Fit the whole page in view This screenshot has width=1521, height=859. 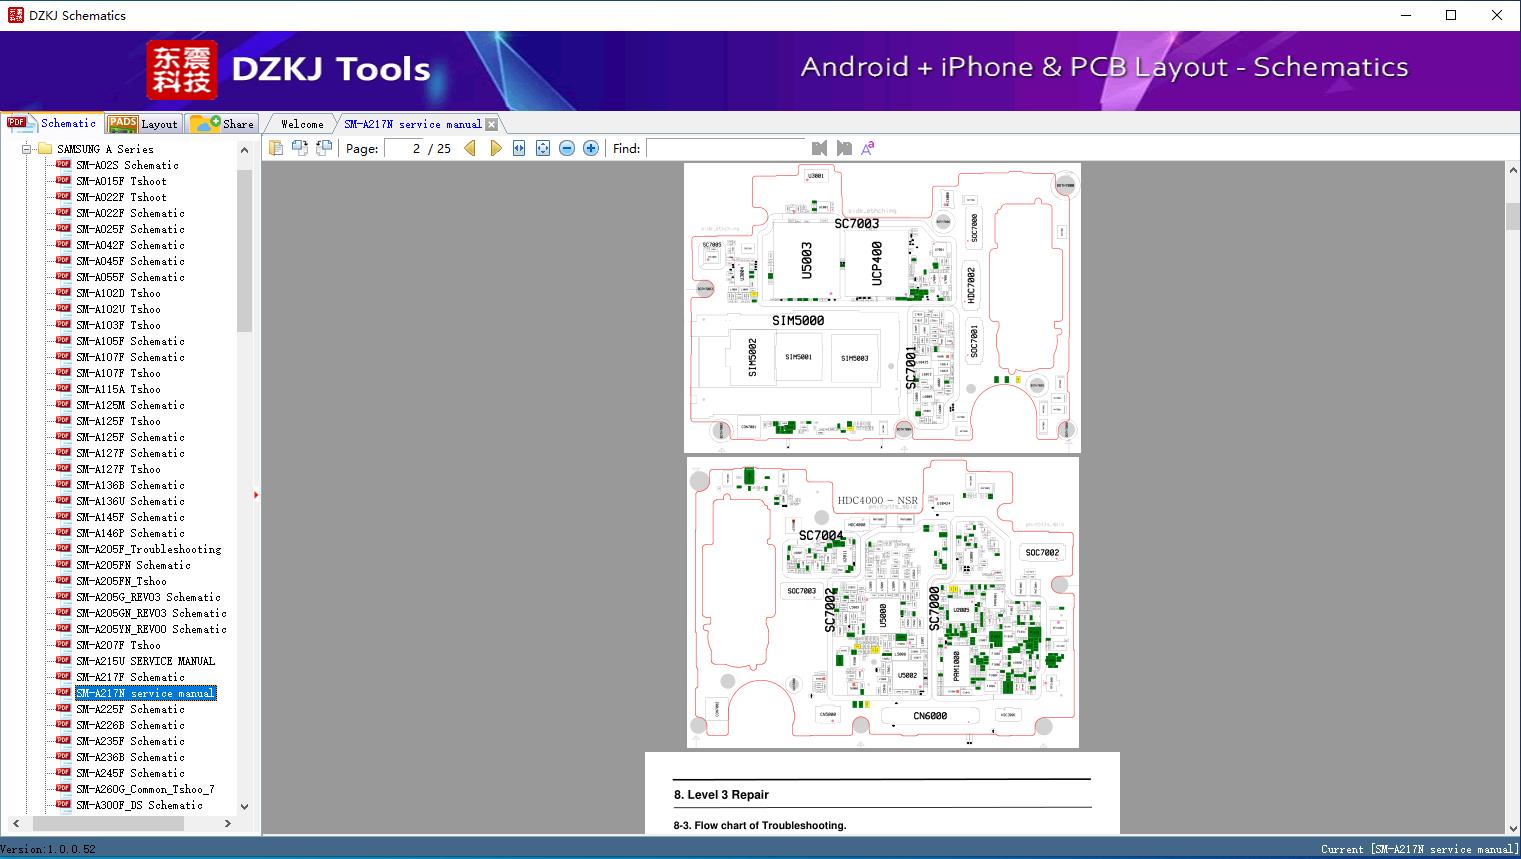coord(543,148)
